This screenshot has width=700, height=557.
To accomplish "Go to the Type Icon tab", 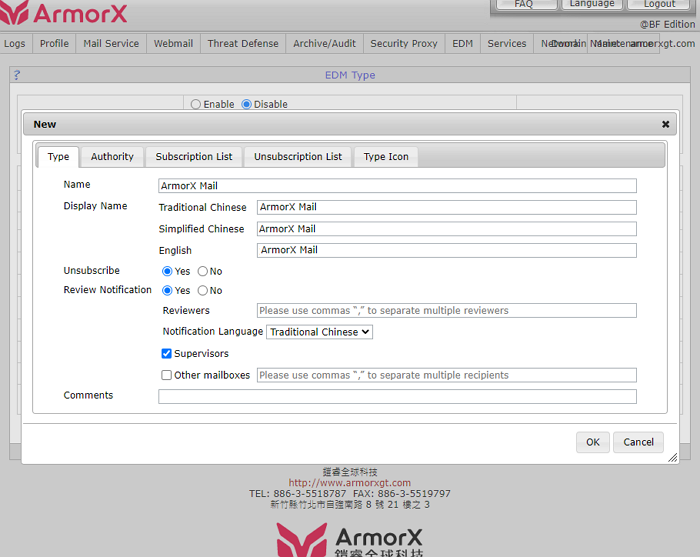I will click(386, 157).
